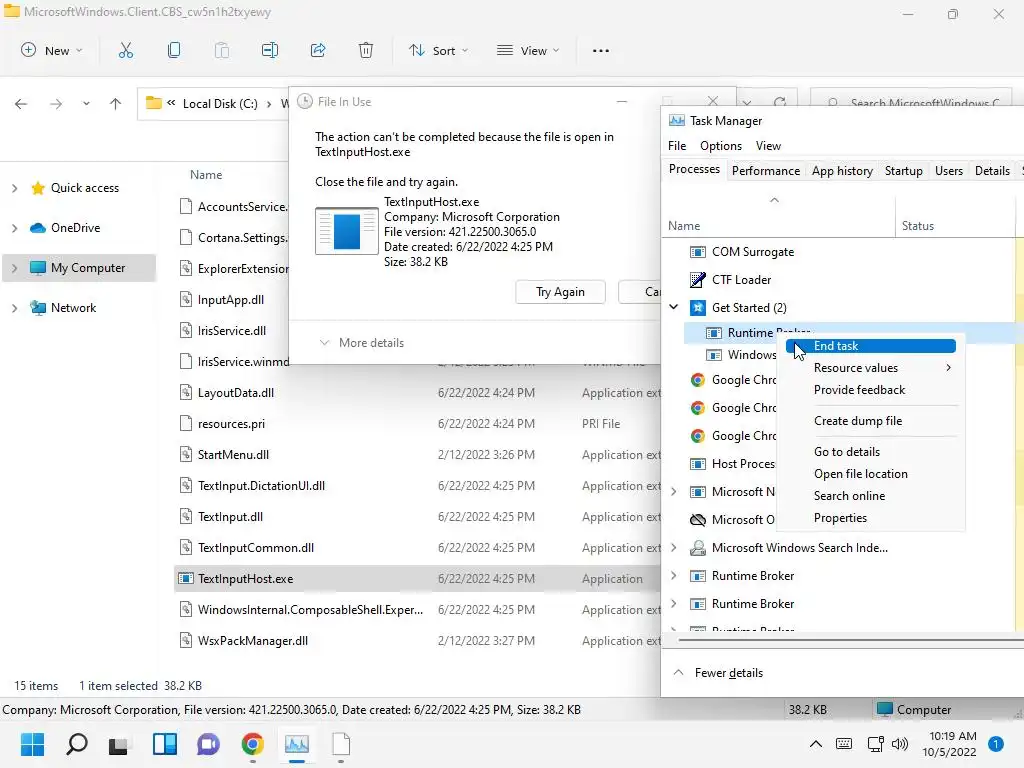Viewport: 1024px width, 768px height.
Task: Click Fewer details in Task Manager
Action: (x=718, y=673)
